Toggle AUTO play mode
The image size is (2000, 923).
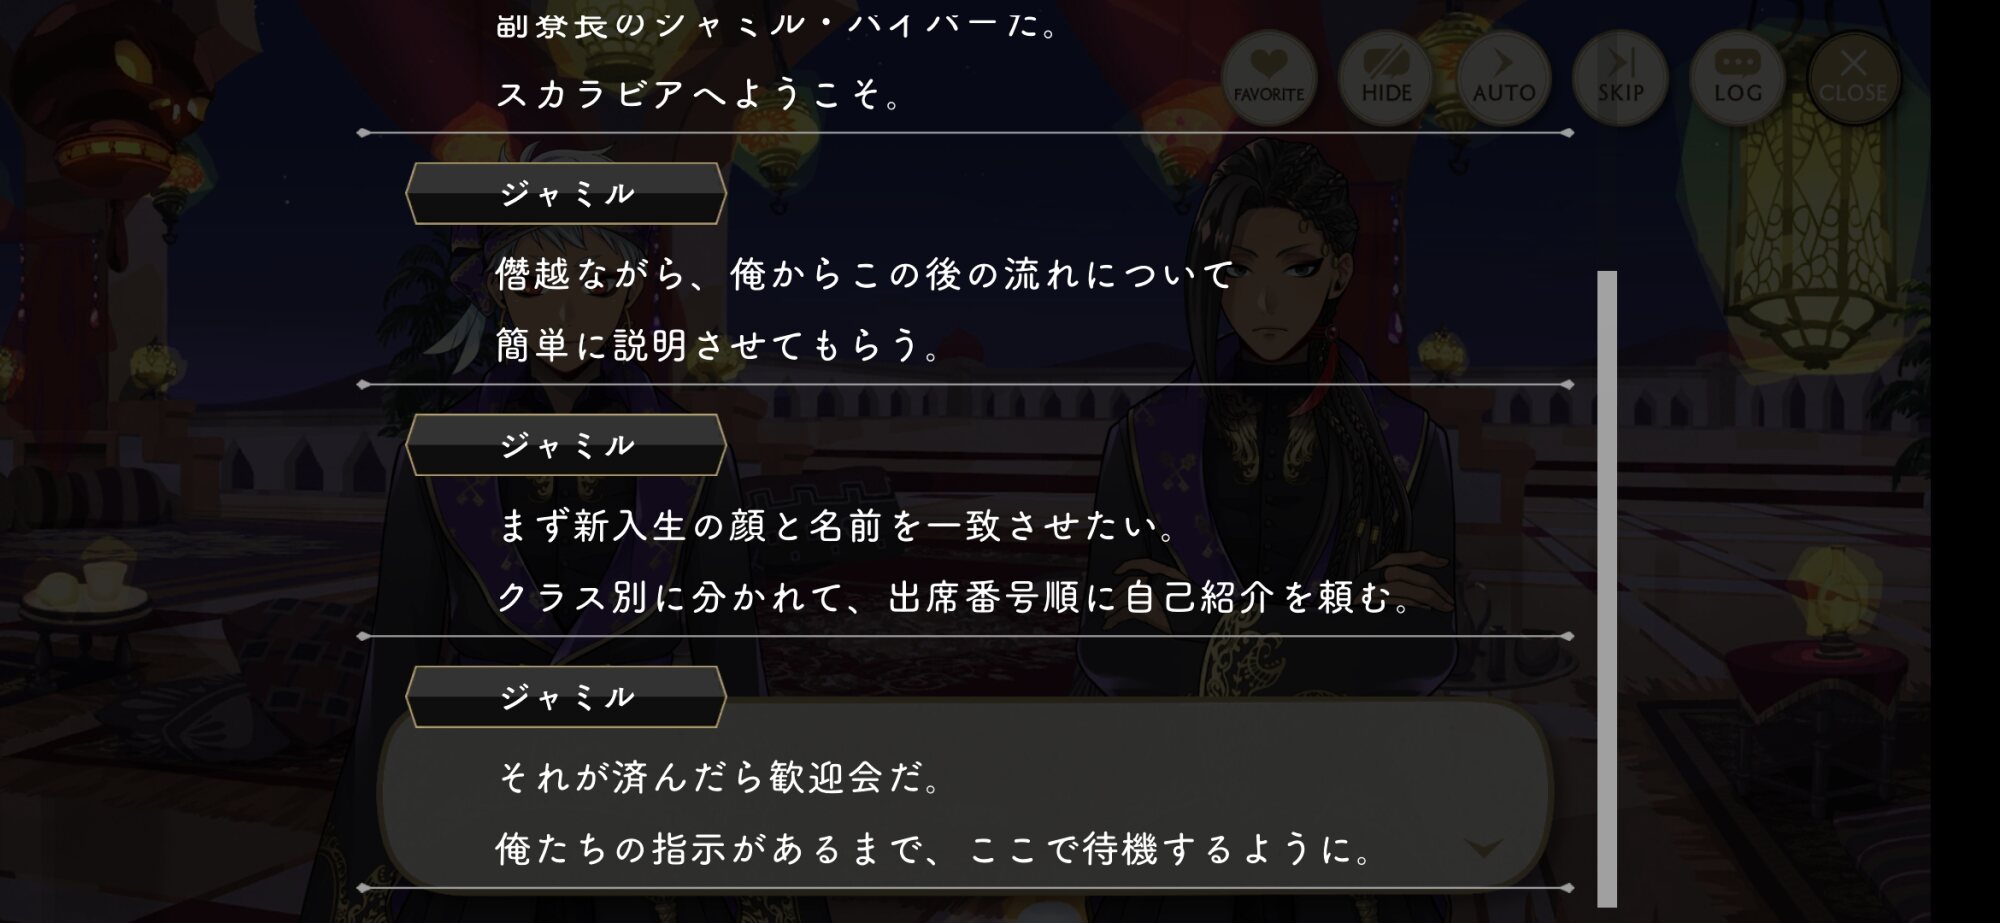1503,78
